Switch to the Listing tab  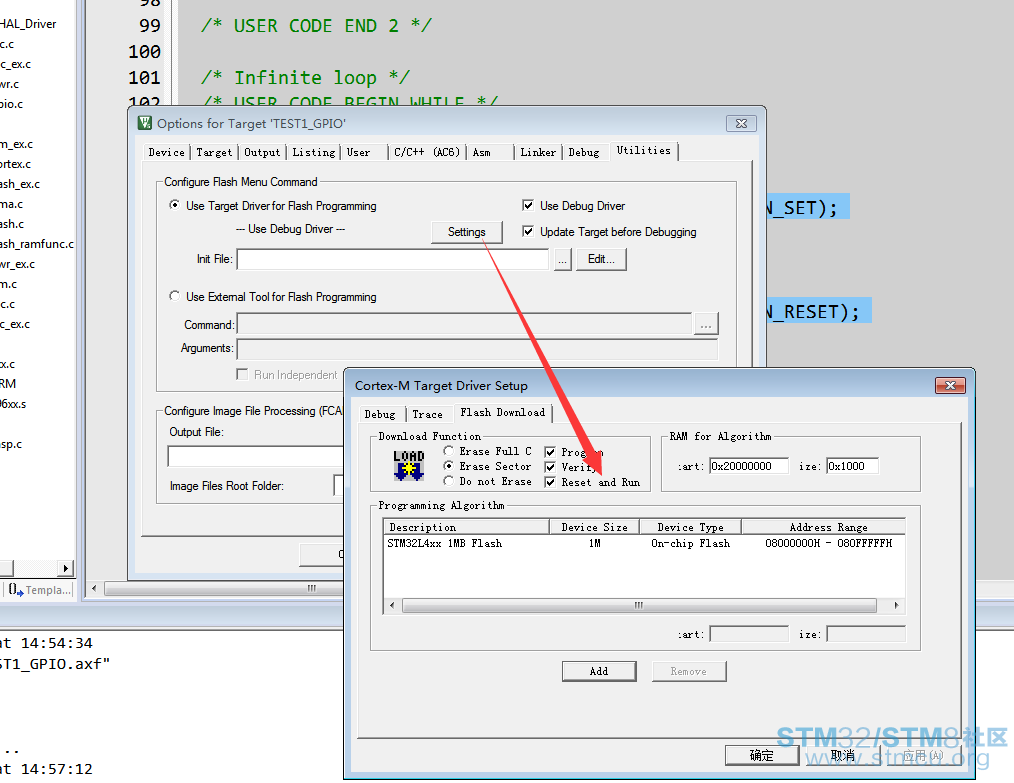tap(313, 153)
